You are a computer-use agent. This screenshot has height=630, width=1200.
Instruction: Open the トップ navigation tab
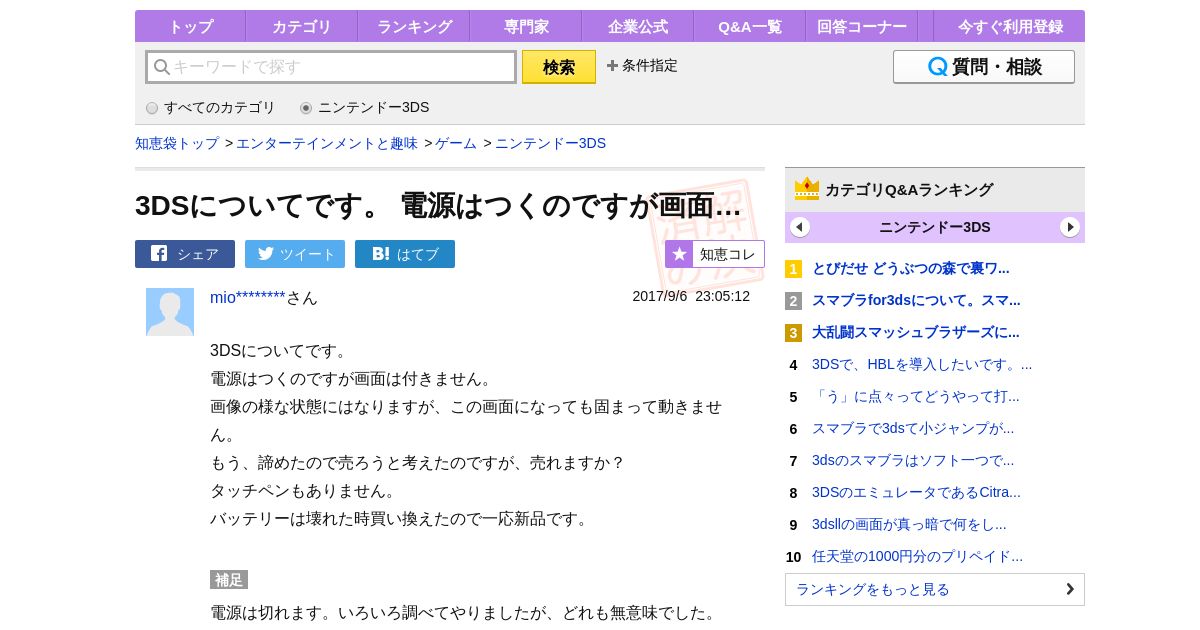pos(190,26)
